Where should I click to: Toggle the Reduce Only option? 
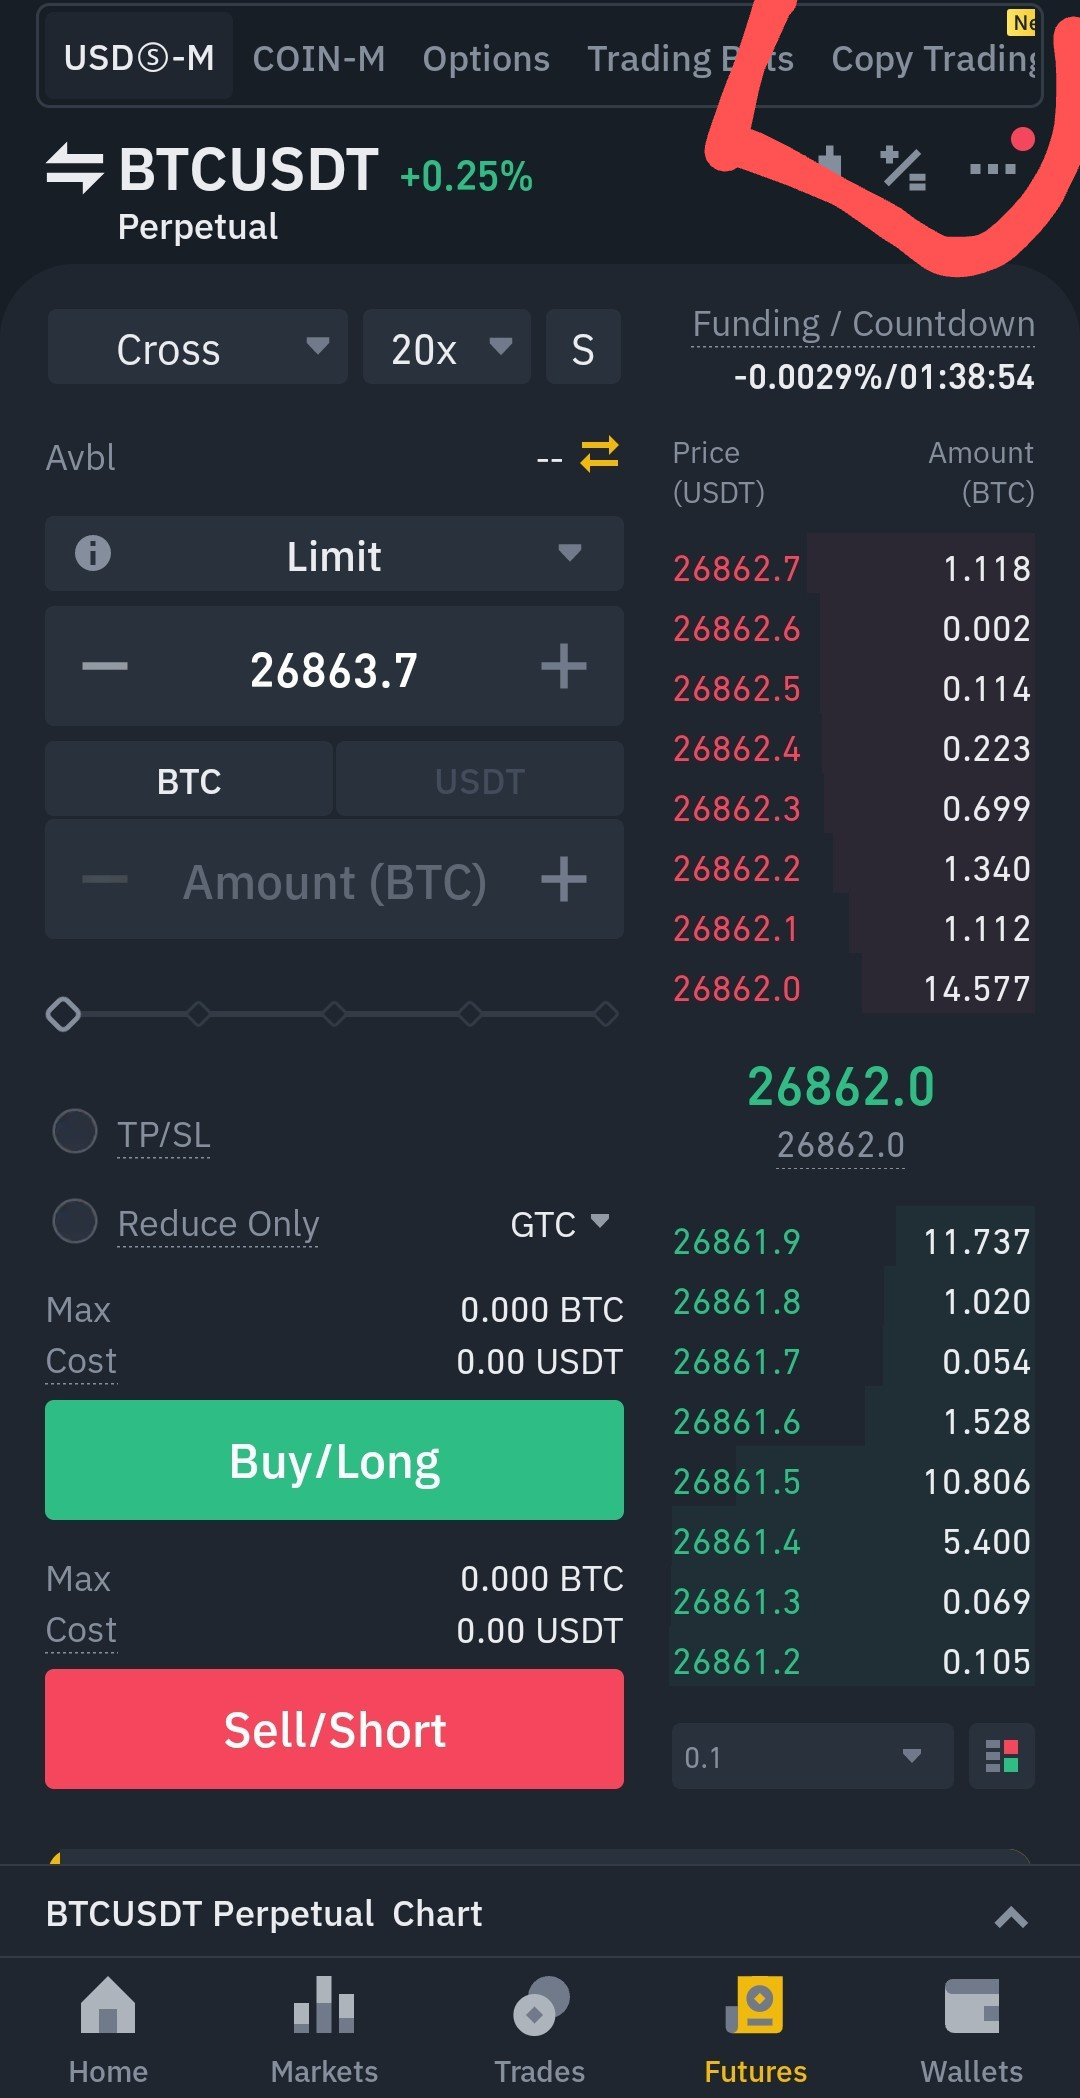[x=75, y=1221]
